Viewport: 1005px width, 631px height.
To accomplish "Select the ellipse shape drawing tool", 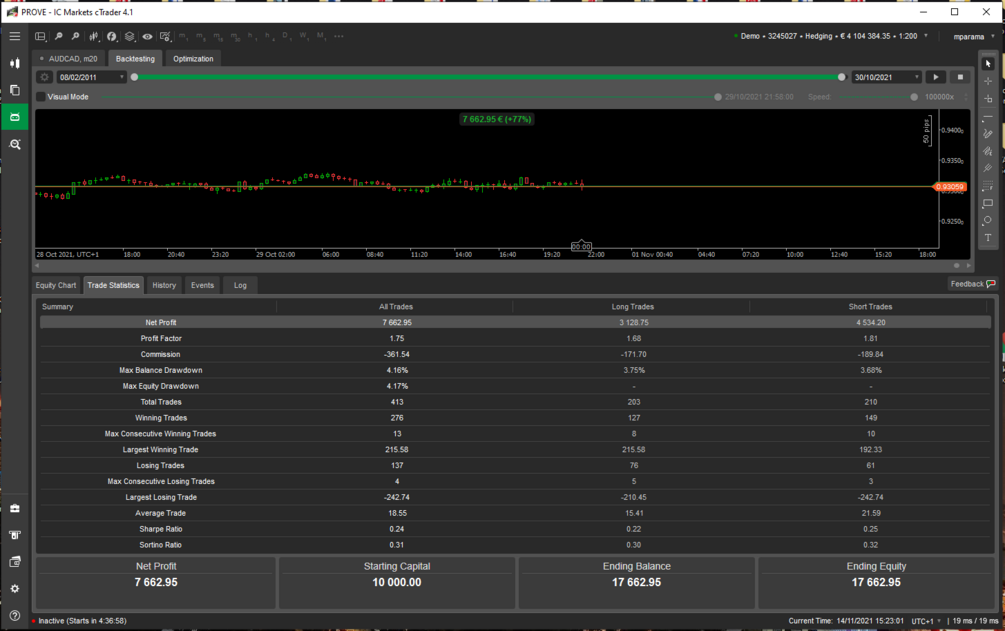I will pos(988,220).
